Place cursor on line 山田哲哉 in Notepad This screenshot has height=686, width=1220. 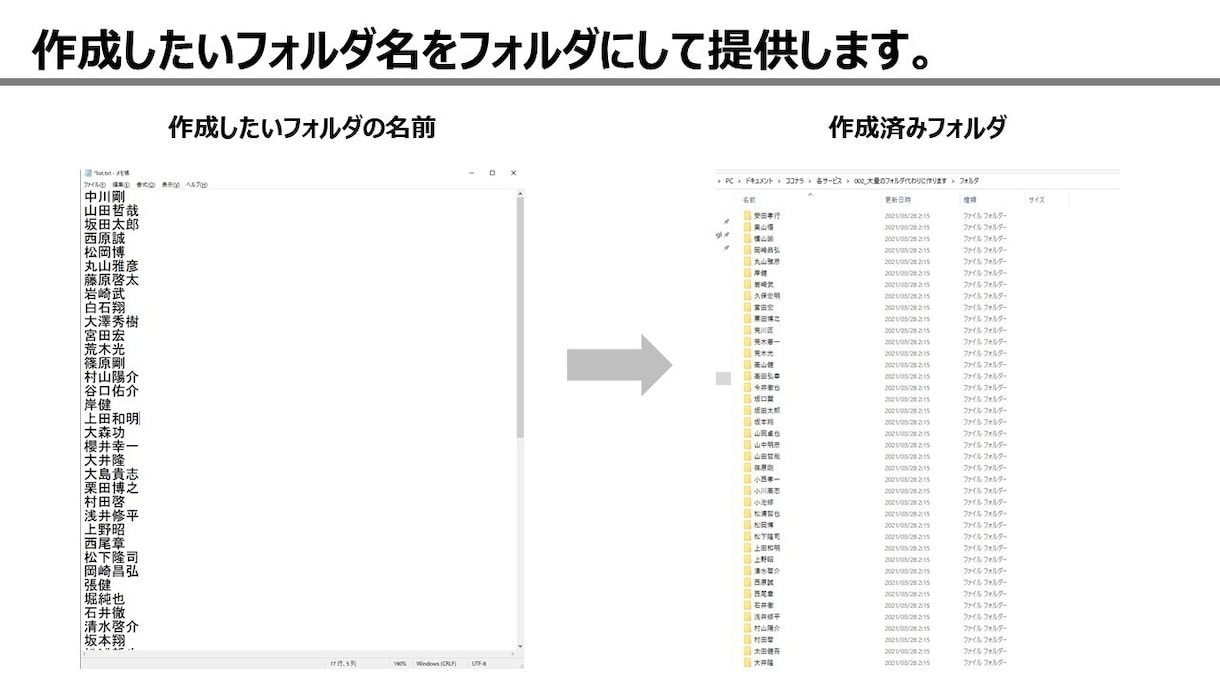tap(111, 211)
